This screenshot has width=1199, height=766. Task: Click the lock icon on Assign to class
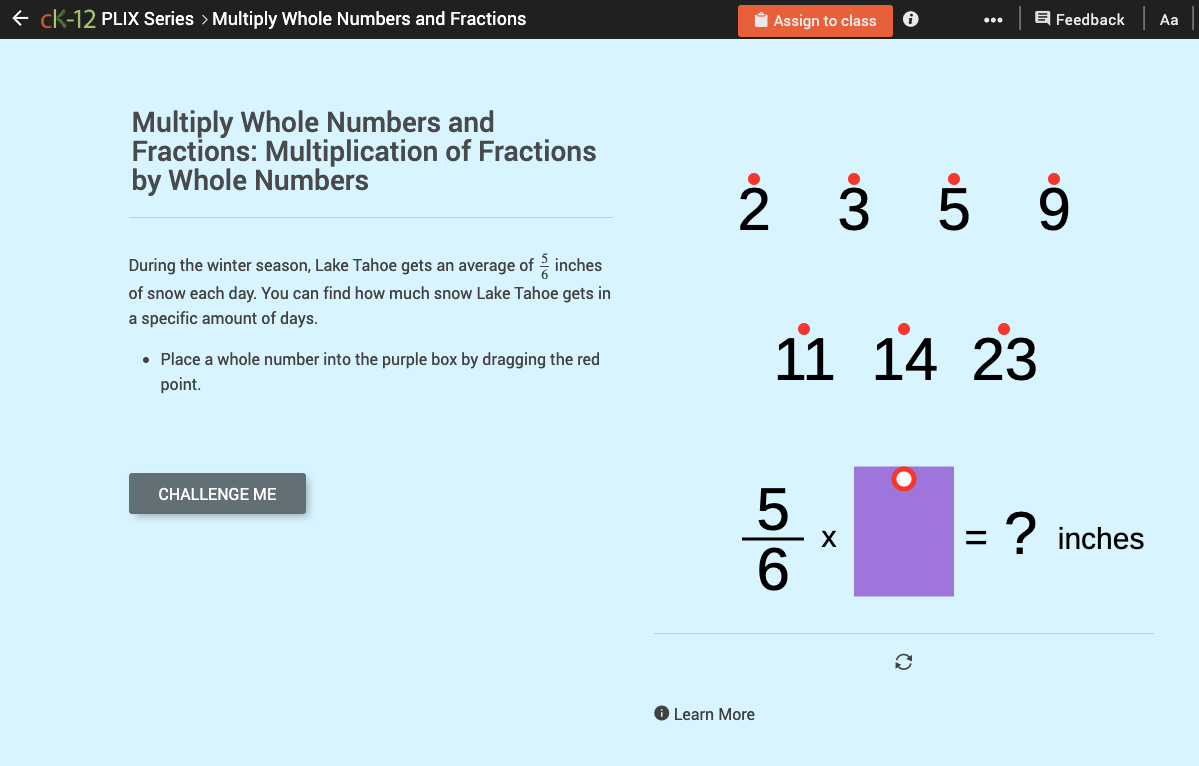point(760,19)
